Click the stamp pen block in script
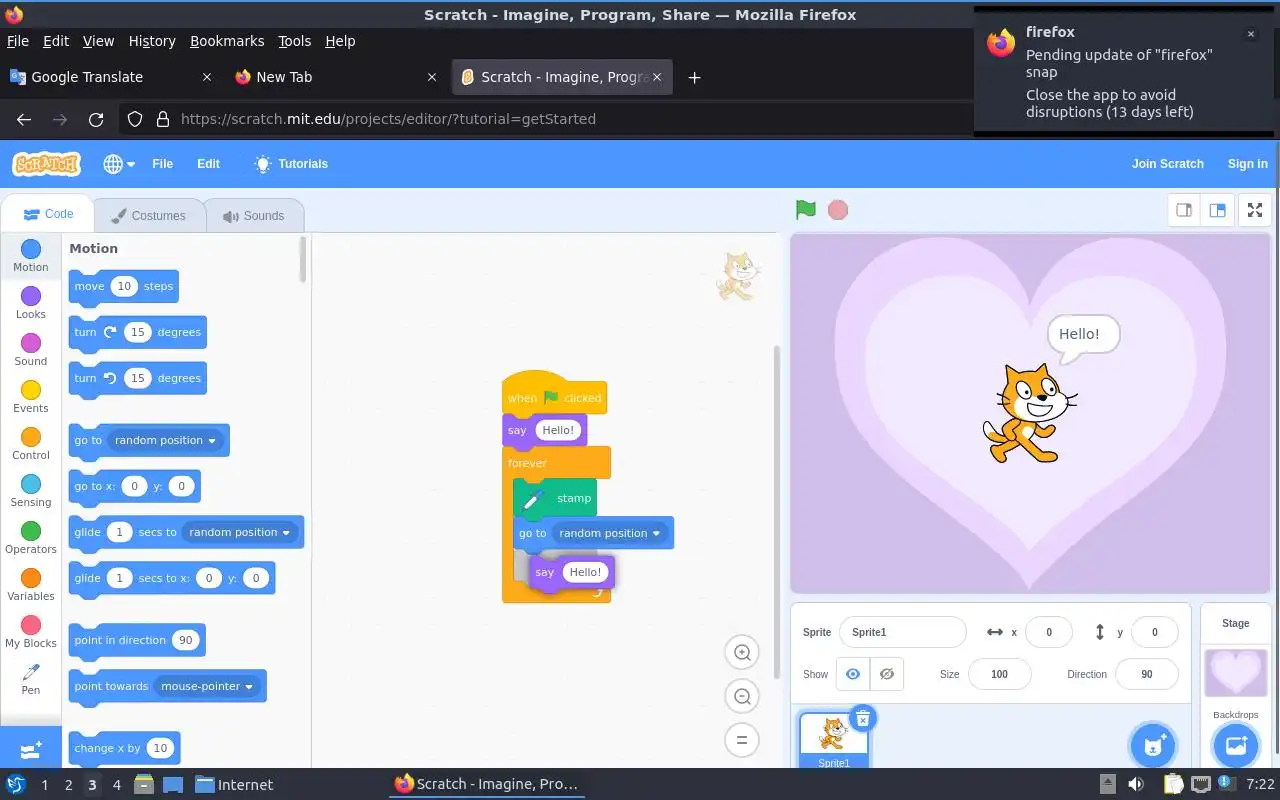The width and height of the screenshot is (1280, 800). pos(556,498)
